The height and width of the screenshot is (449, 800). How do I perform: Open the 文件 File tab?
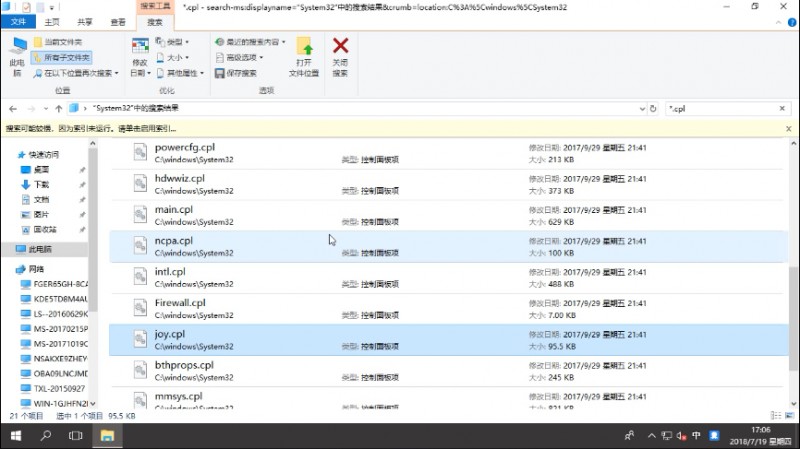[18, 22]
